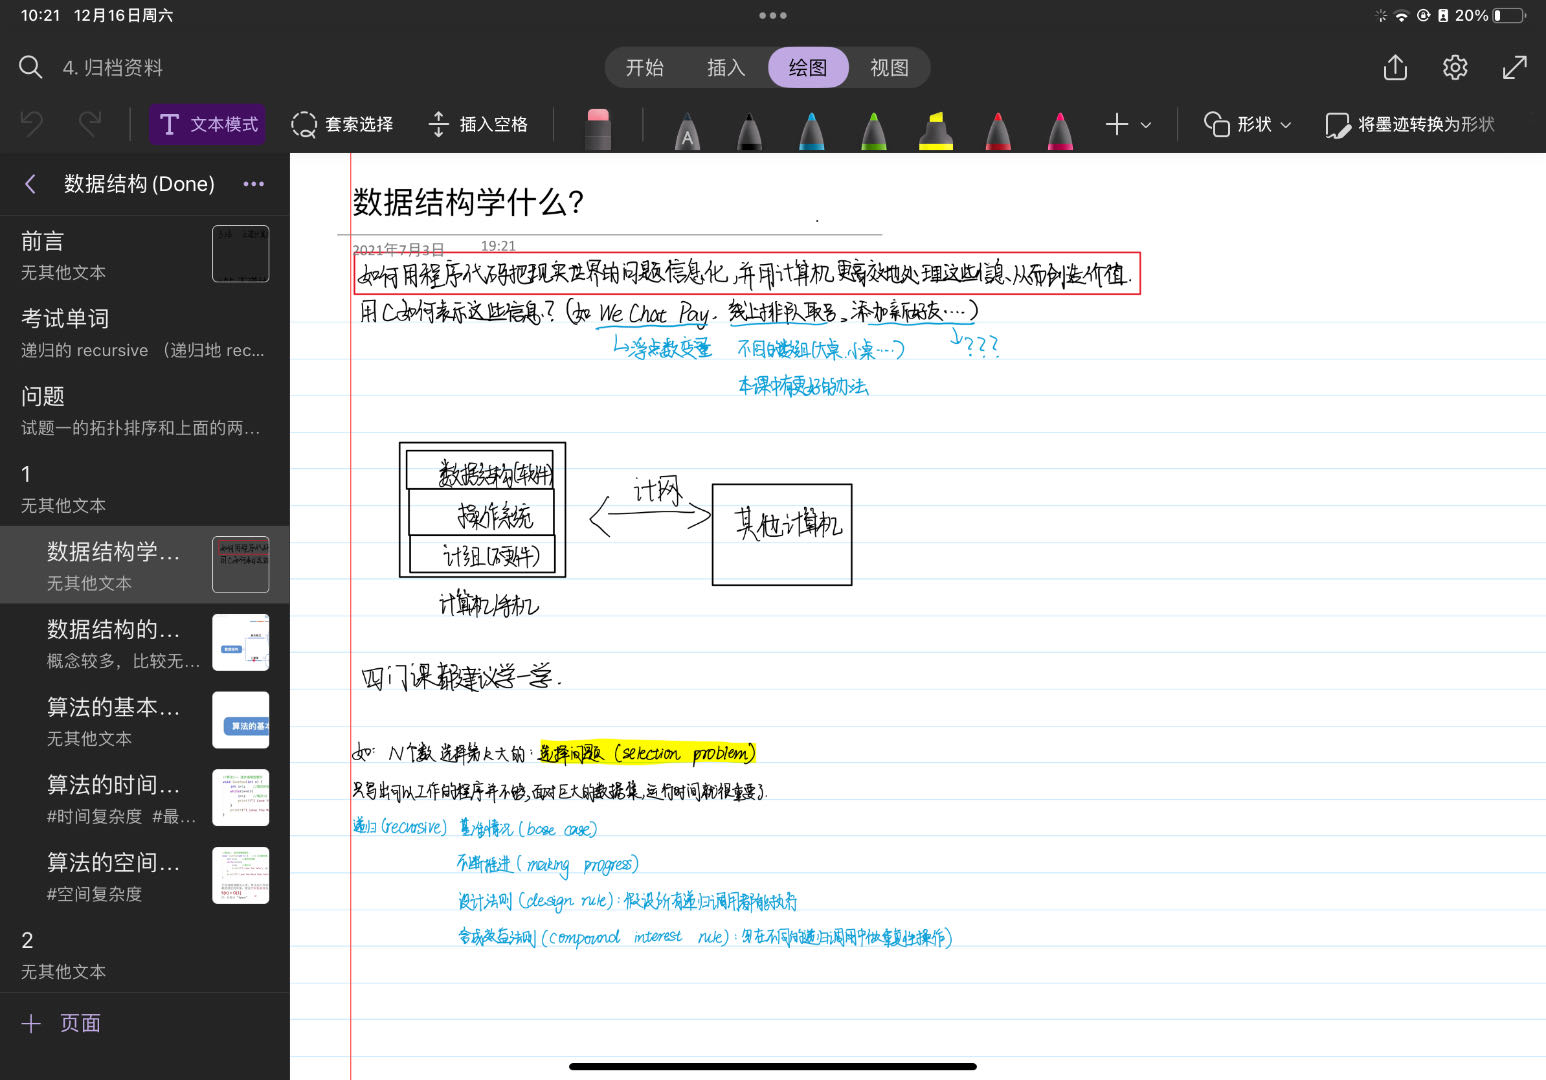Go back with the chevron beside 数据结构 (Done)

click(30, 184)
